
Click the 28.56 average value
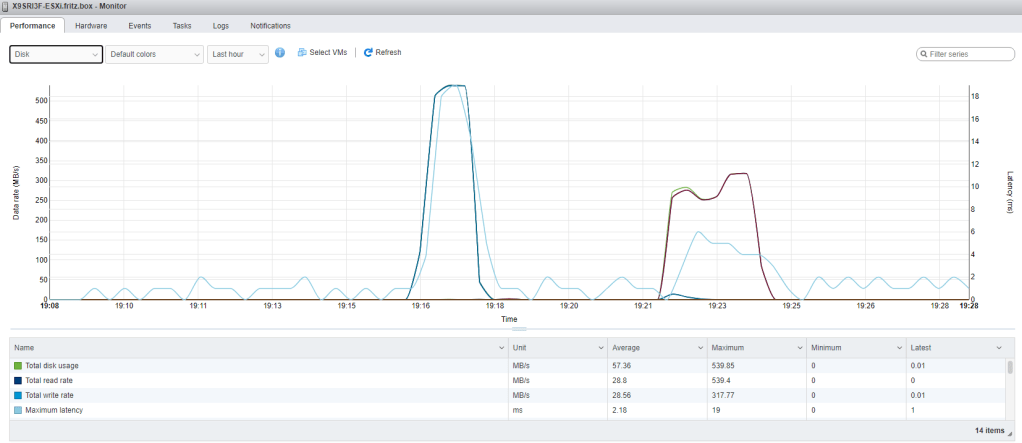click(x=621, y=395)
